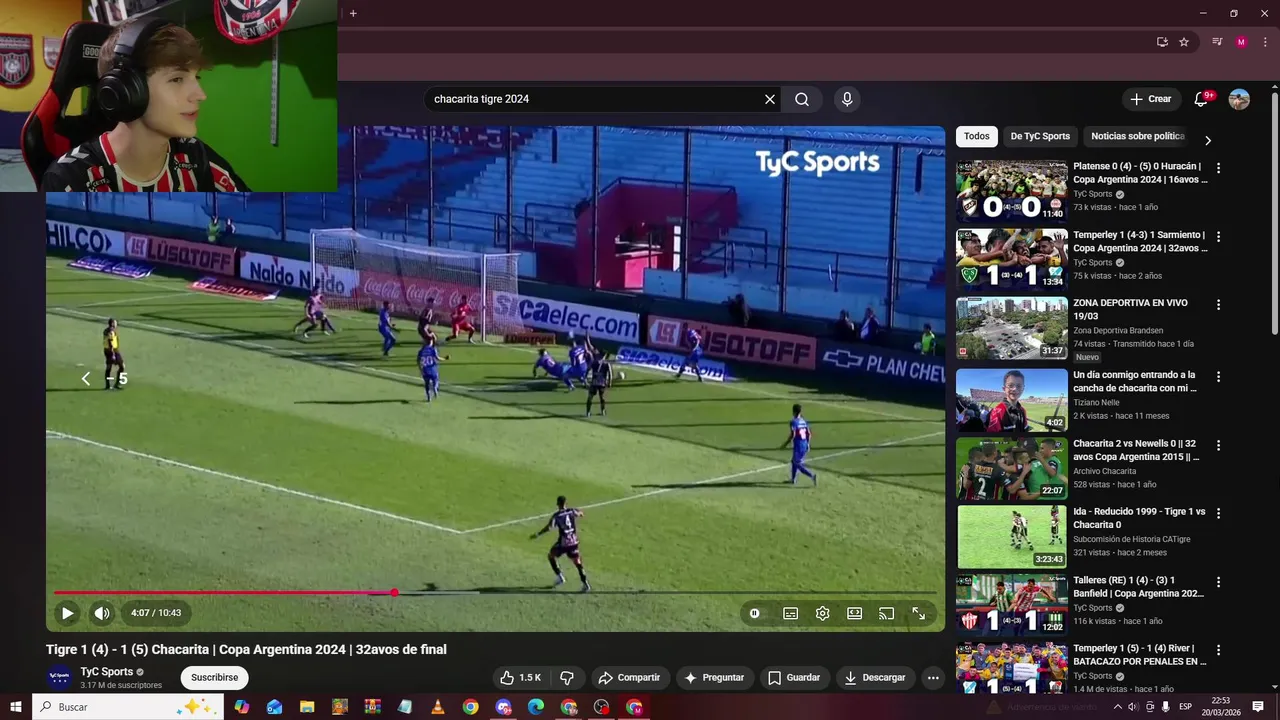Select the Noticias sobre política chip
The width and height of the screenshot is (1280, 720).
click(x=1137, y=136)
